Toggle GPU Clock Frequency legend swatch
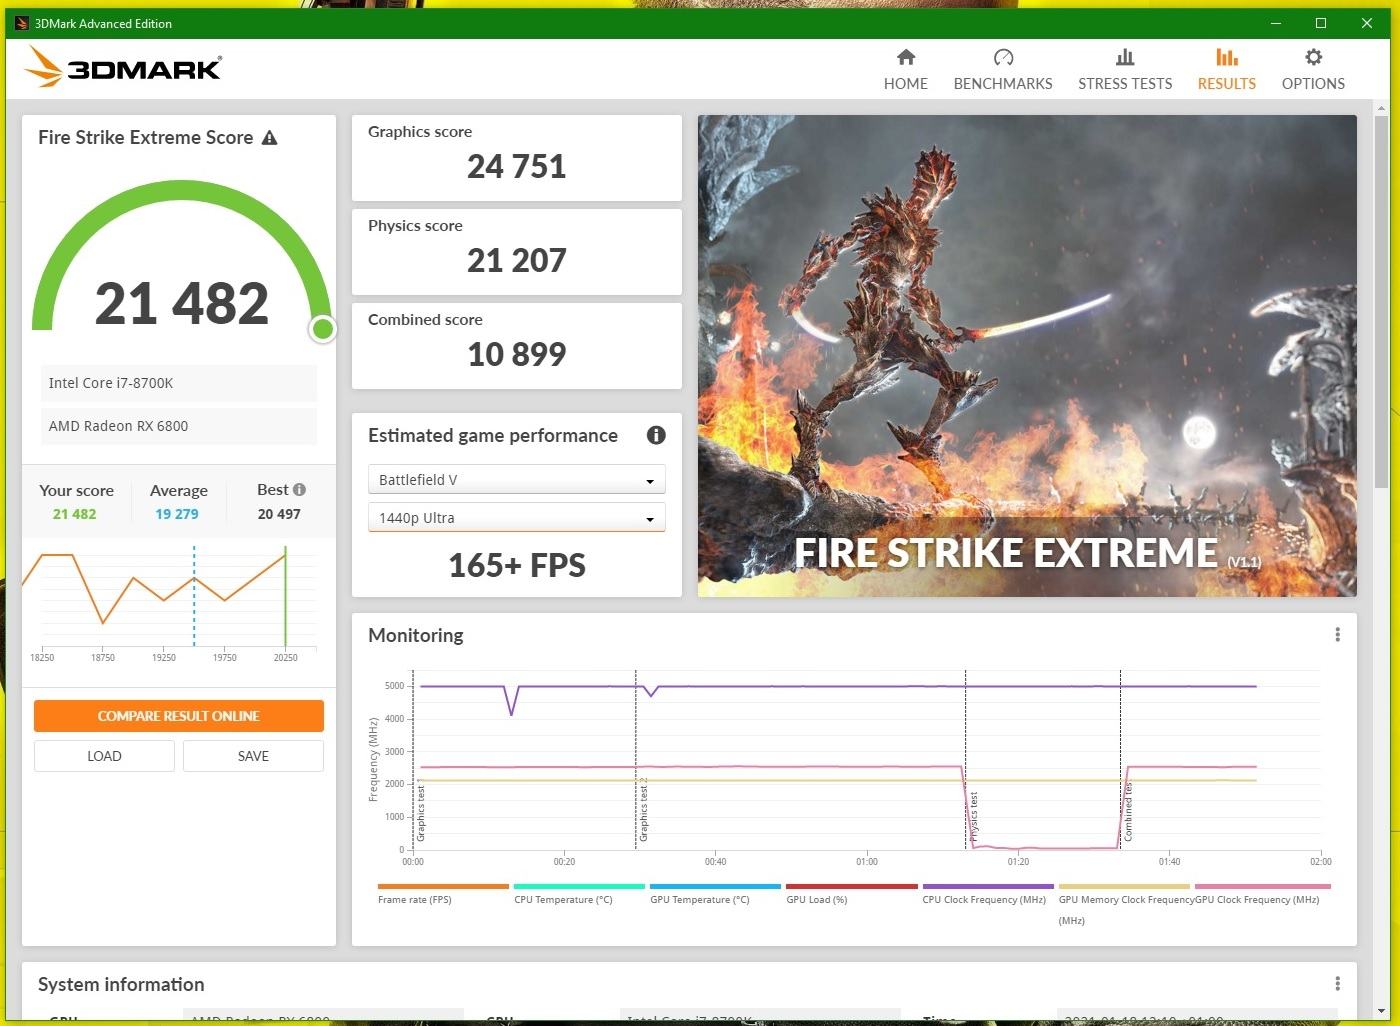 tap(1263, 886)
